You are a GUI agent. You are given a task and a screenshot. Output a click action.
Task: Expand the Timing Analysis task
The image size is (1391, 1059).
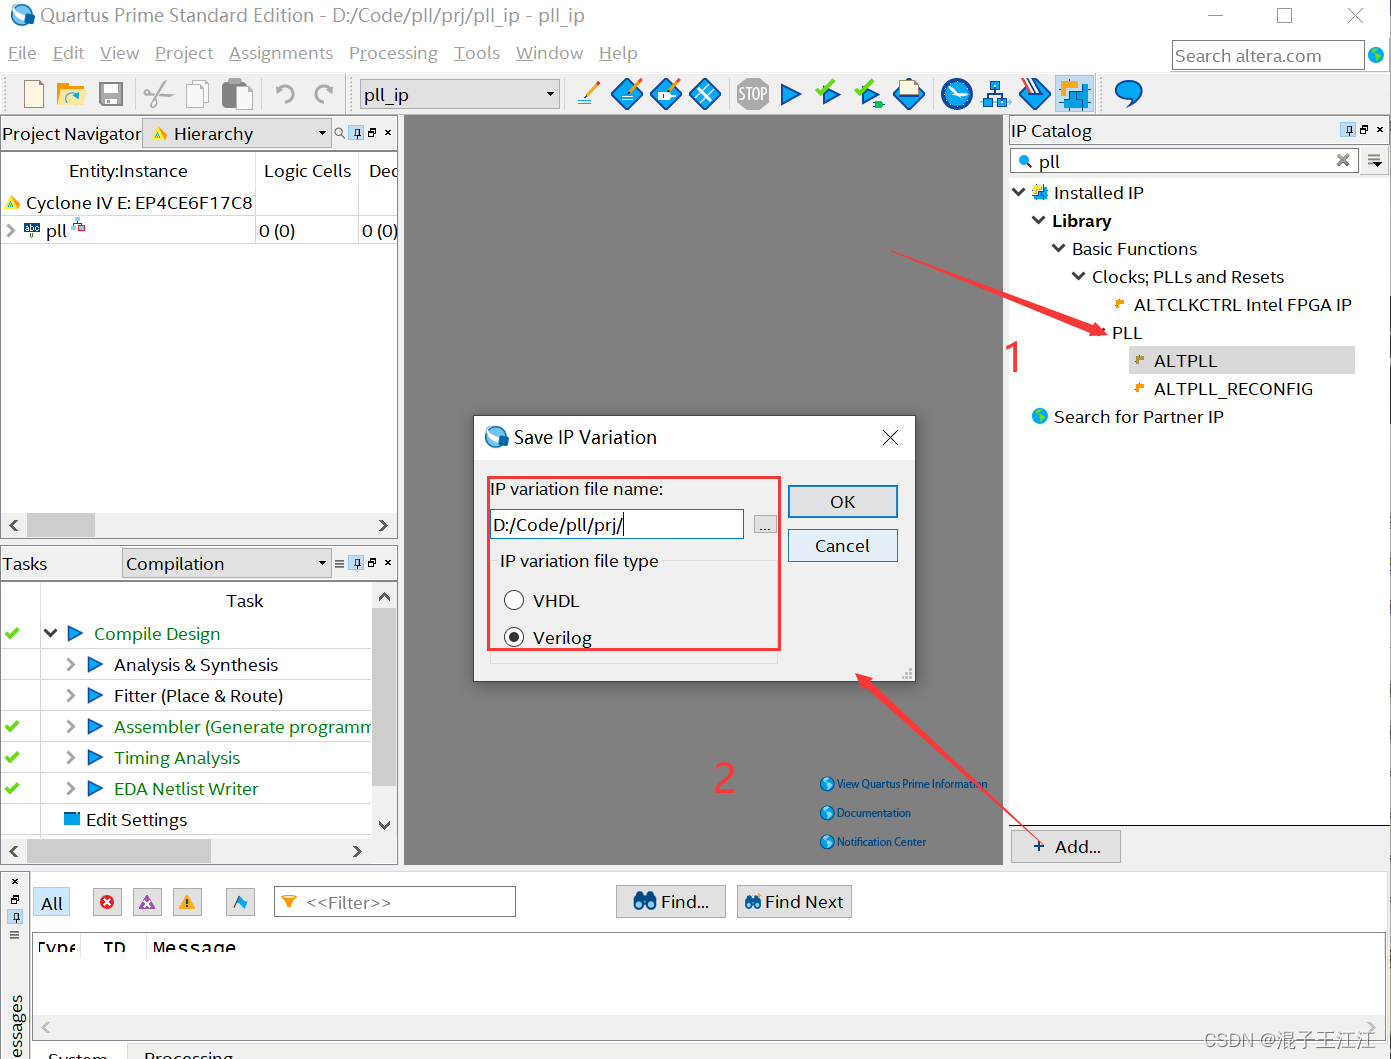click(x=70, y=757)
